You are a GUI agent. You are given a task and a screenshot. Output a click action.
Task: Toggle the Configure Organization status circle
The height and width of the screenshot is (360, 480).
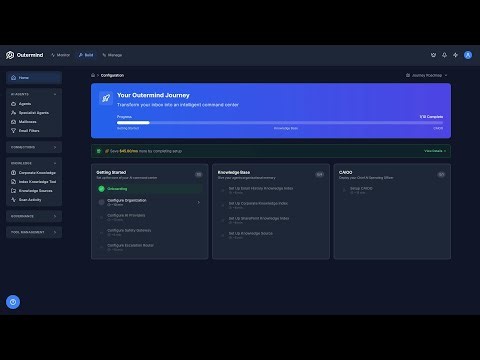[x=101, y=202]
